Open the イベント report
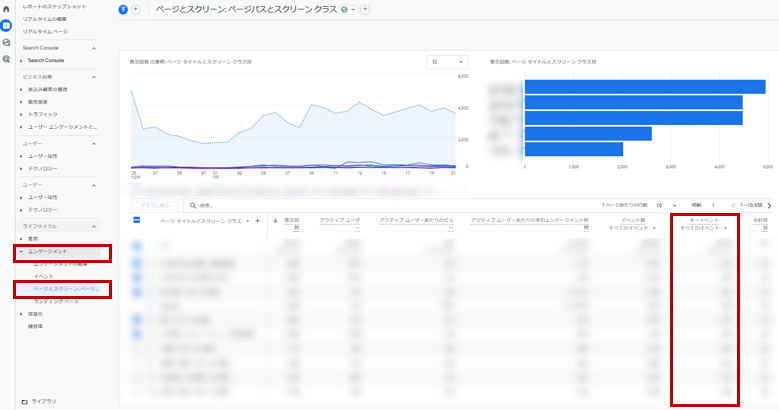Viewport: 779px width, 410px height. (x=43, y=276)
